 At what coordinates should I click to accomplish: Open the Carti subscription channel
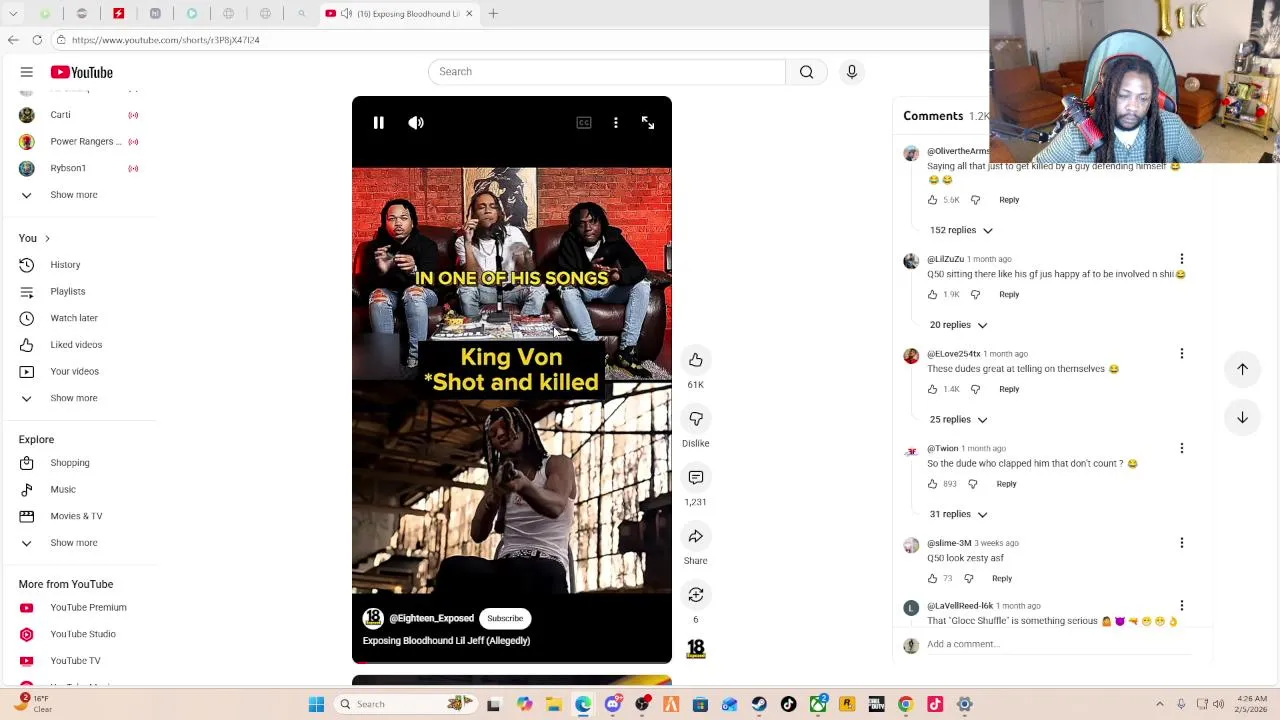pyautogui.click(x=60, y=115)
